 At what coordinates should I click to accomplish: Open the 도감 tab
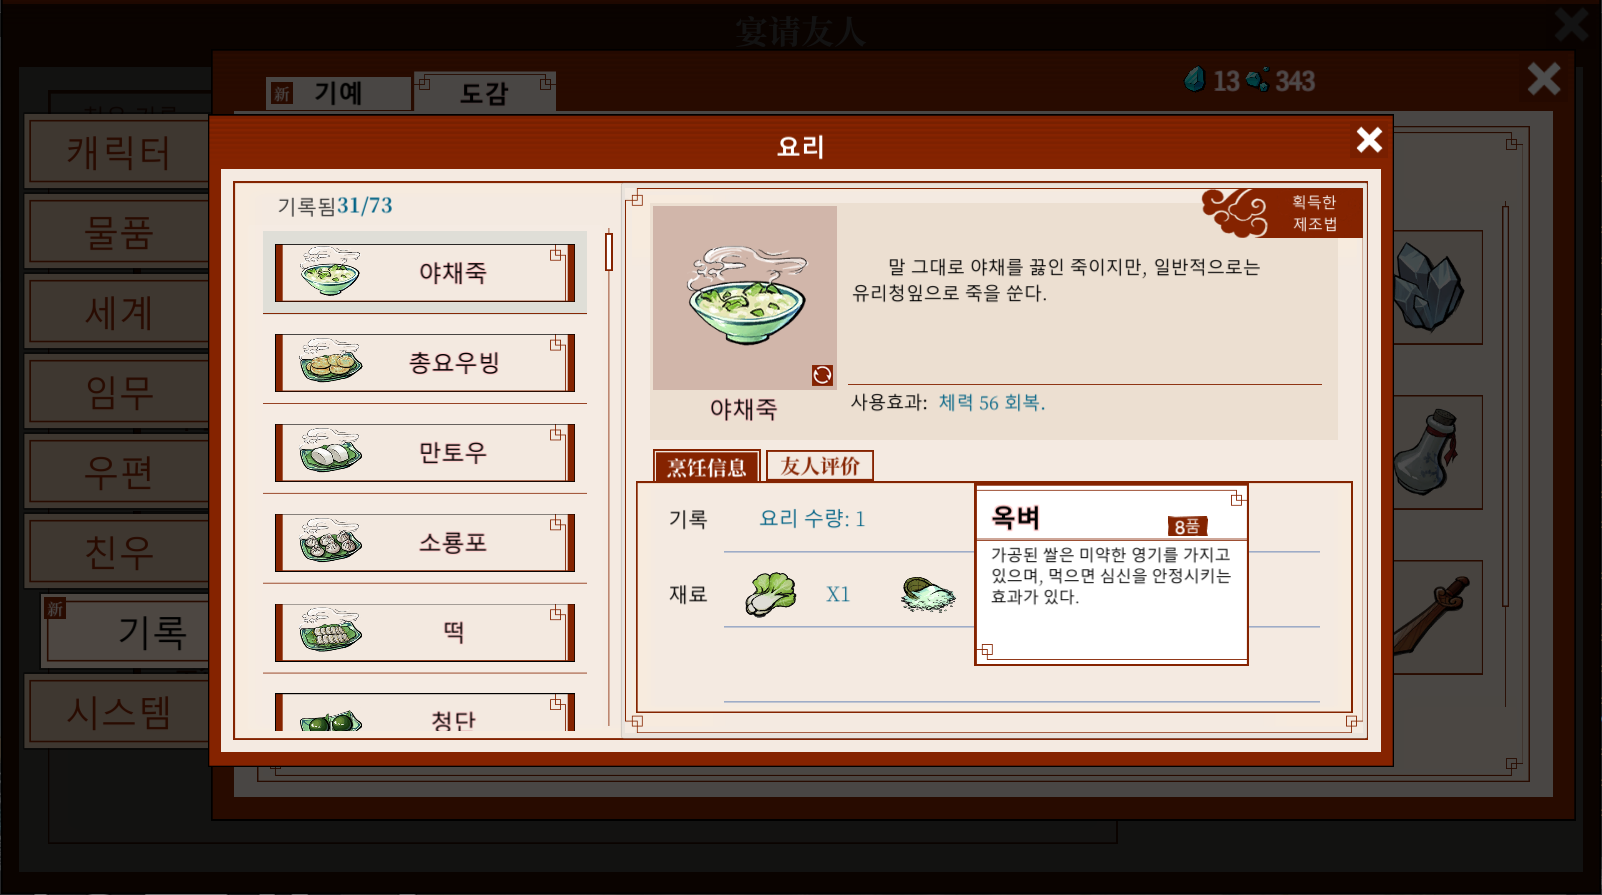coord(484,93)
